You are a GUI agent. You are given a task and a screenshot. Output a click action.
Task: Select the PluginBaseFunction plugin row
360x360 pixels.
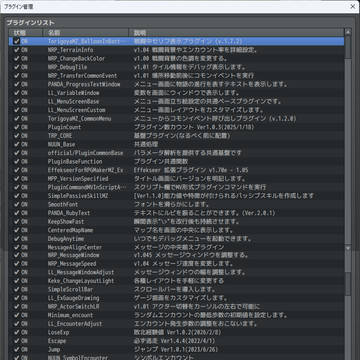(177, 161)
